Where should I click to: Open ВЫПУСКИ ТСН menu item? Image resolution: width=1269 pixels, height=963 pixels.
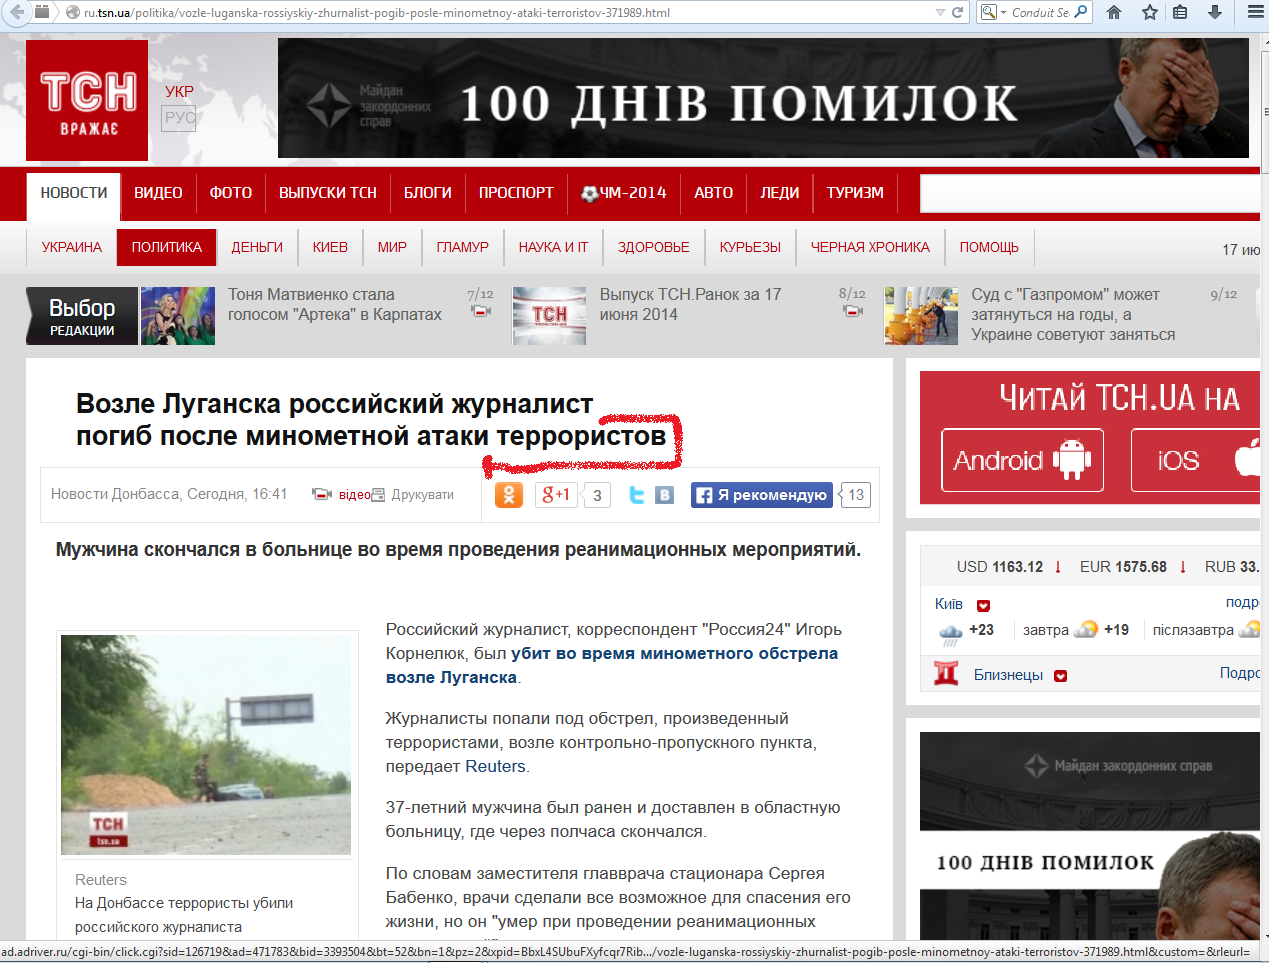tap(328, 193)
